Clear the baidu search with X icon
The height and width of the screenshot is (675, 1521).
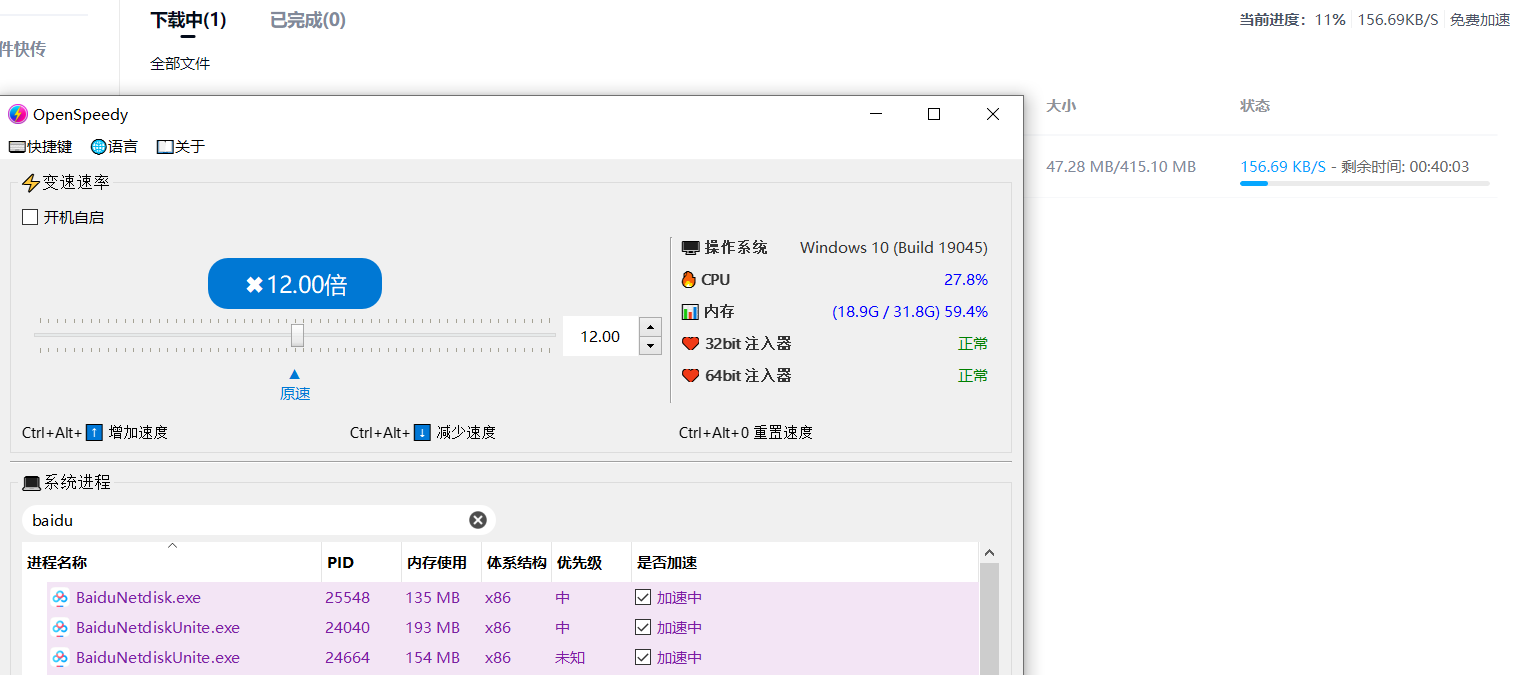pos(478,520)
